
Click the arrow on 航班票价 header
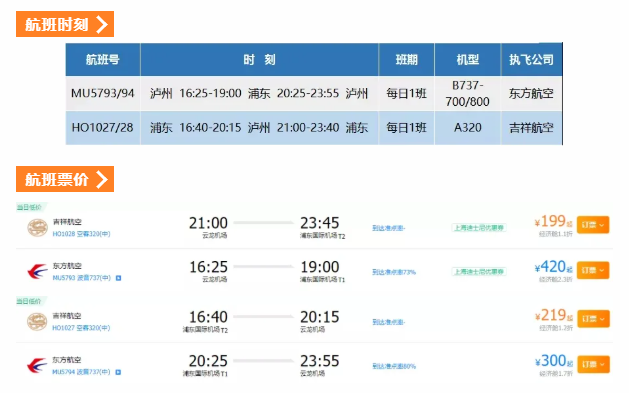pos(102,179)
